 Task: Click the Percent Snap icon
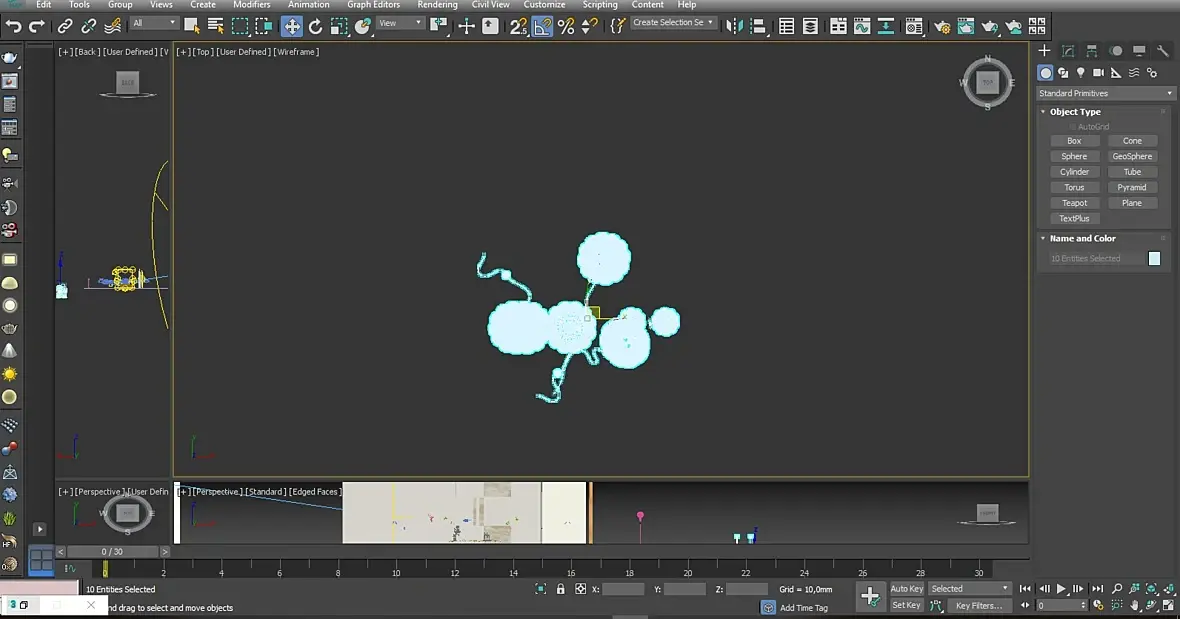(566, 26)
